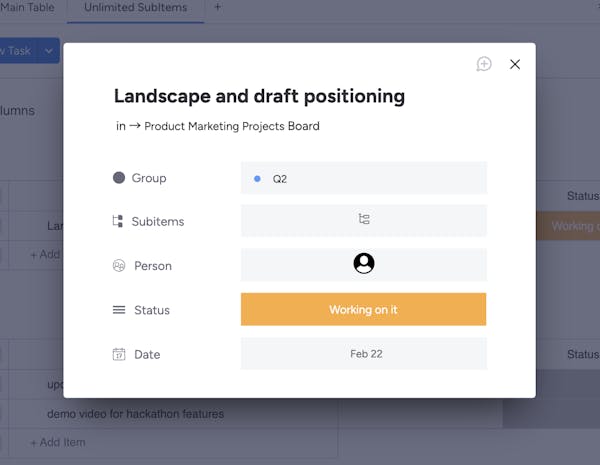Screen dimensions: 600x465
Task: Click the Status column lines icon
Action: (119, 310)
